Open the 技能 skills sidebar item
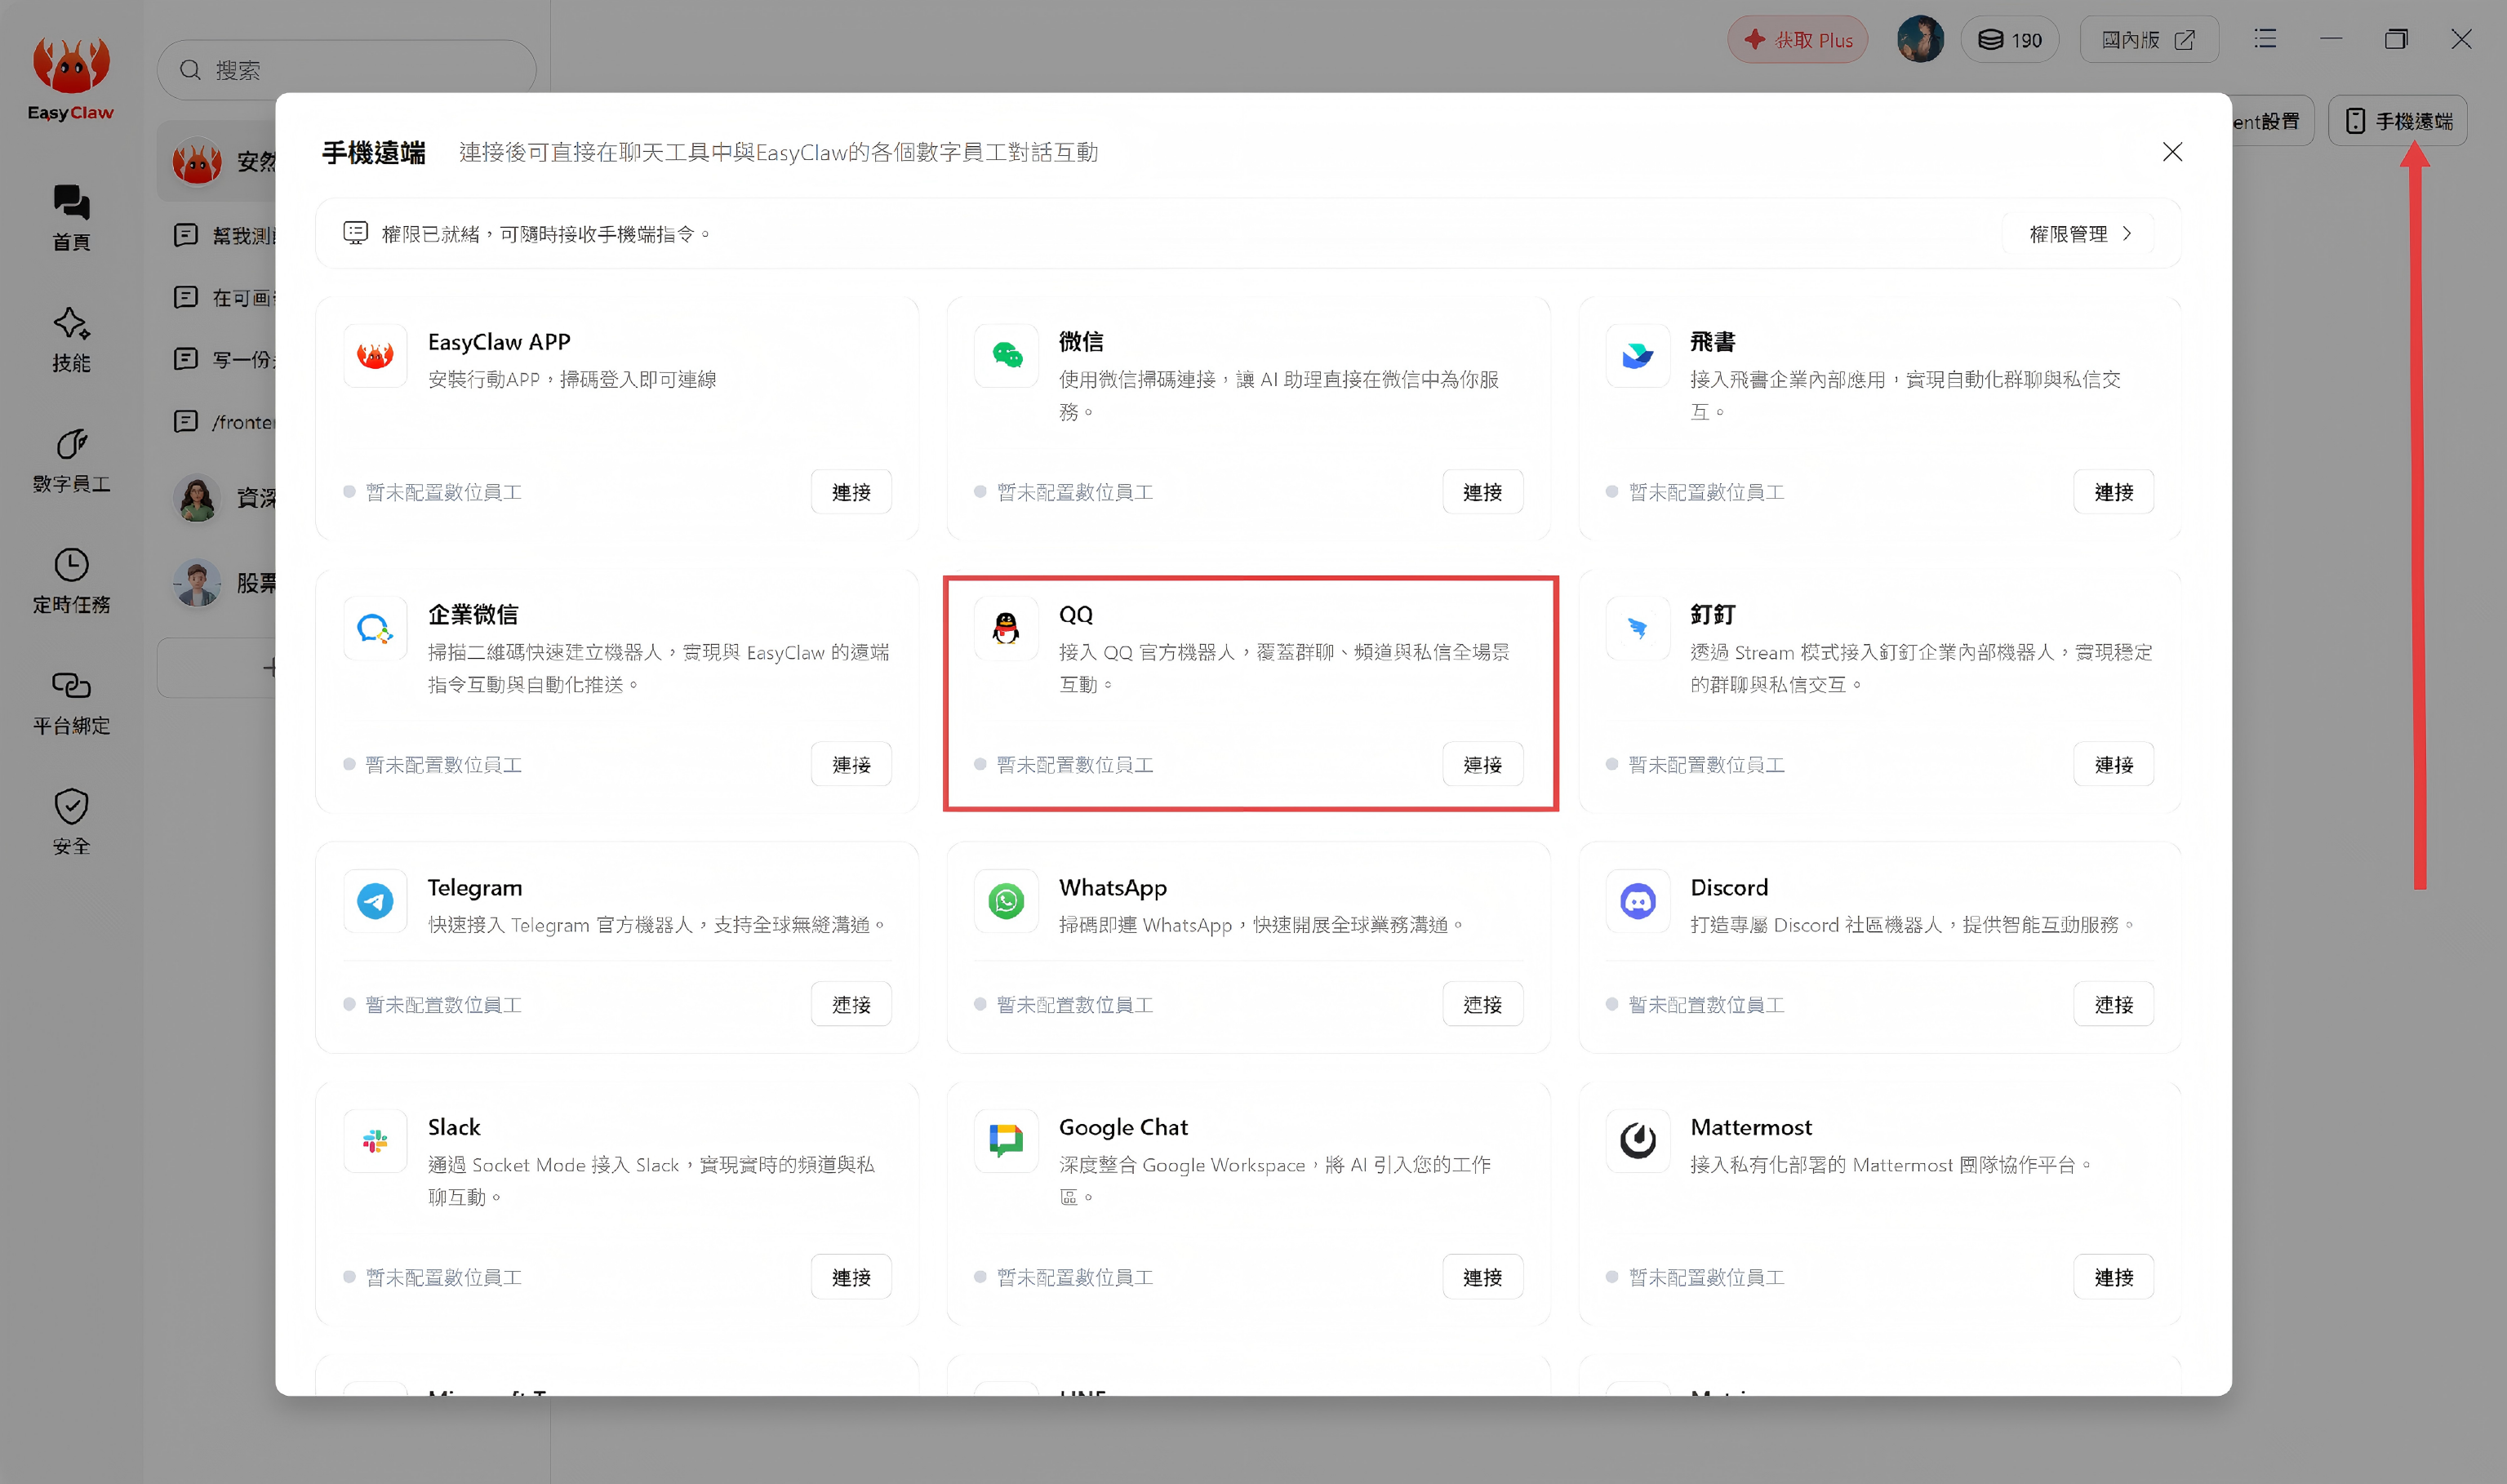The height and width of the screenshot is (1484, 2507). pyautogui.click(x=71, y=339)
